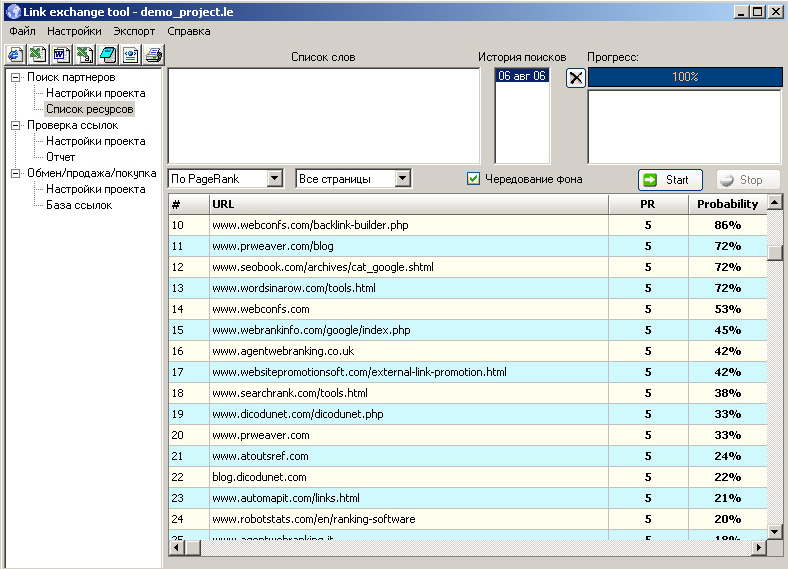The image size is (788, 569).
Task: Click the printer icon in the toolbar
Action: (x=153, y=54)
